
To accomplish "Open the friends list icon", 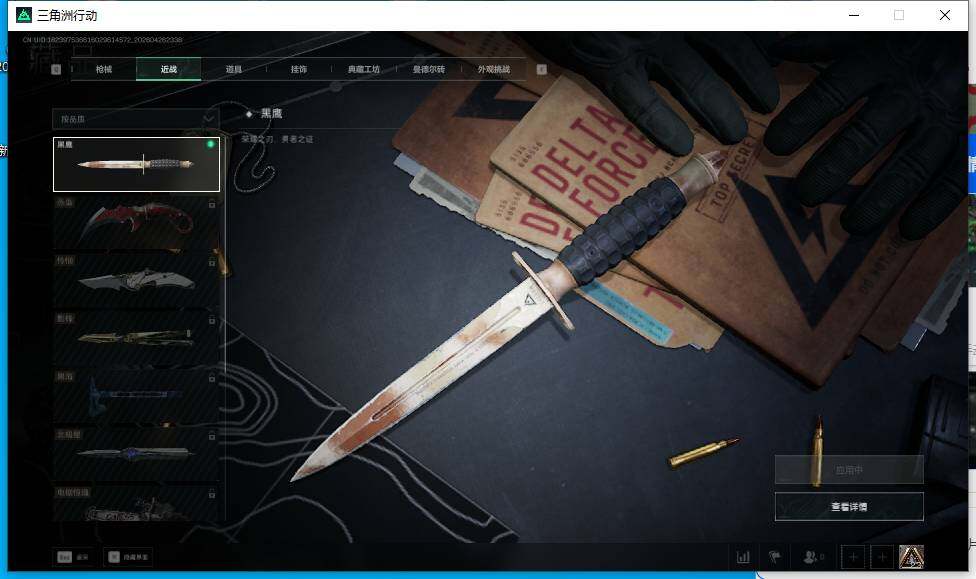I will coord(813,557).
